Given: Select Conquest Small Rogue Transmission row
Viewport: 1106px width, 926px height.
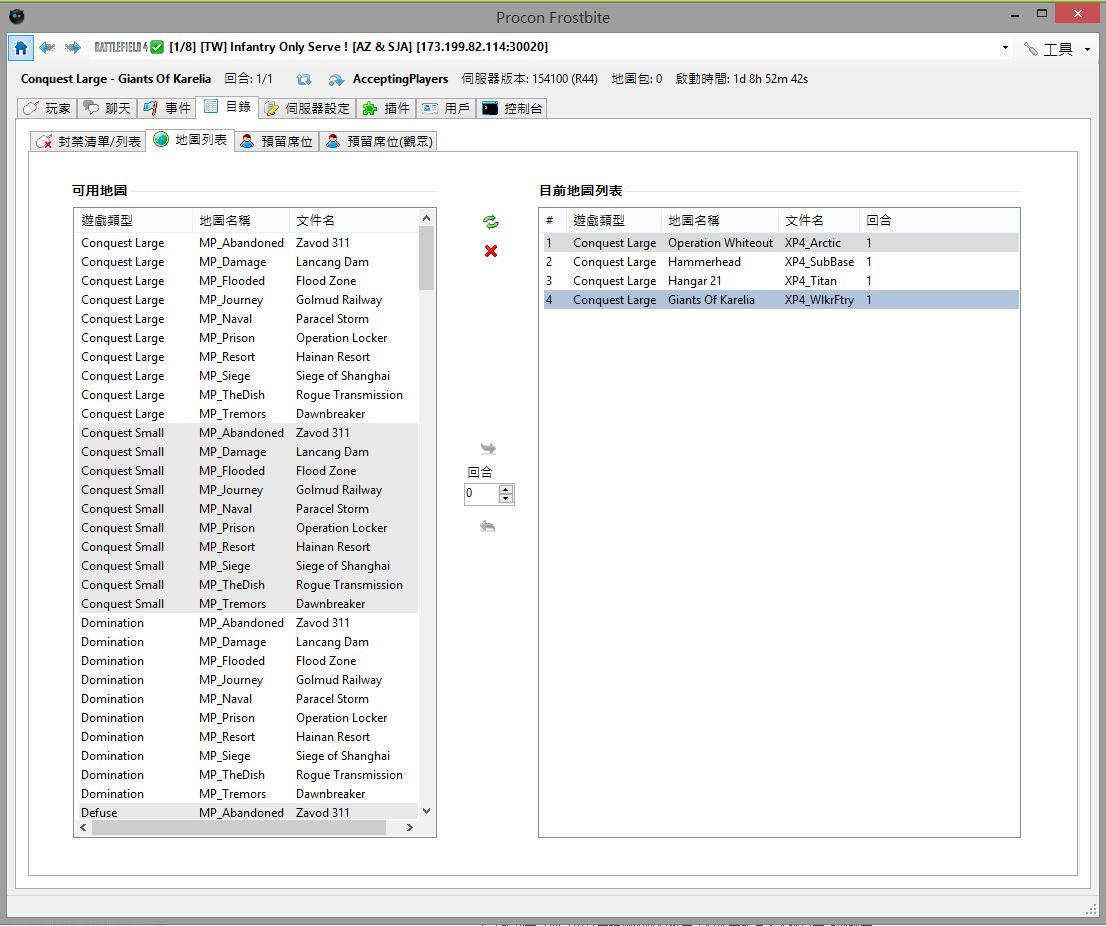Looking at the screenshot, I should coord(247,585).
